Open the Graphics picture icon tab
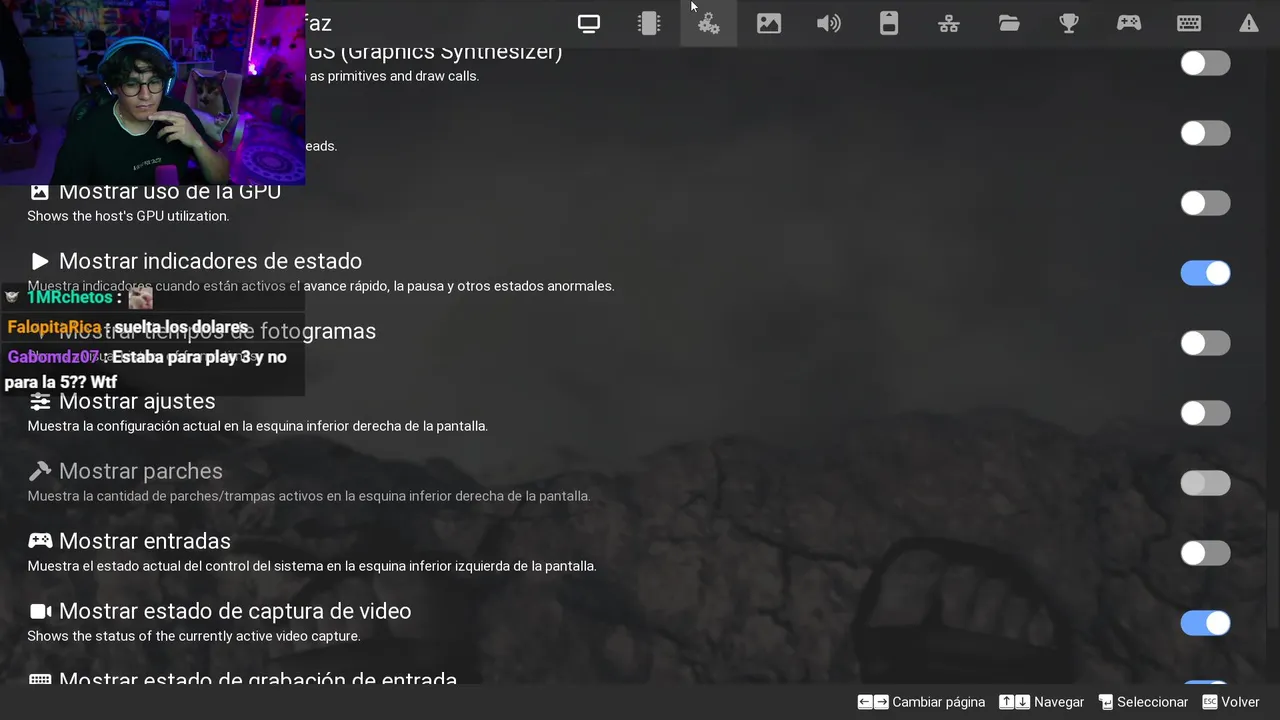Screen dimensions: 1280x720 (769, 23)
